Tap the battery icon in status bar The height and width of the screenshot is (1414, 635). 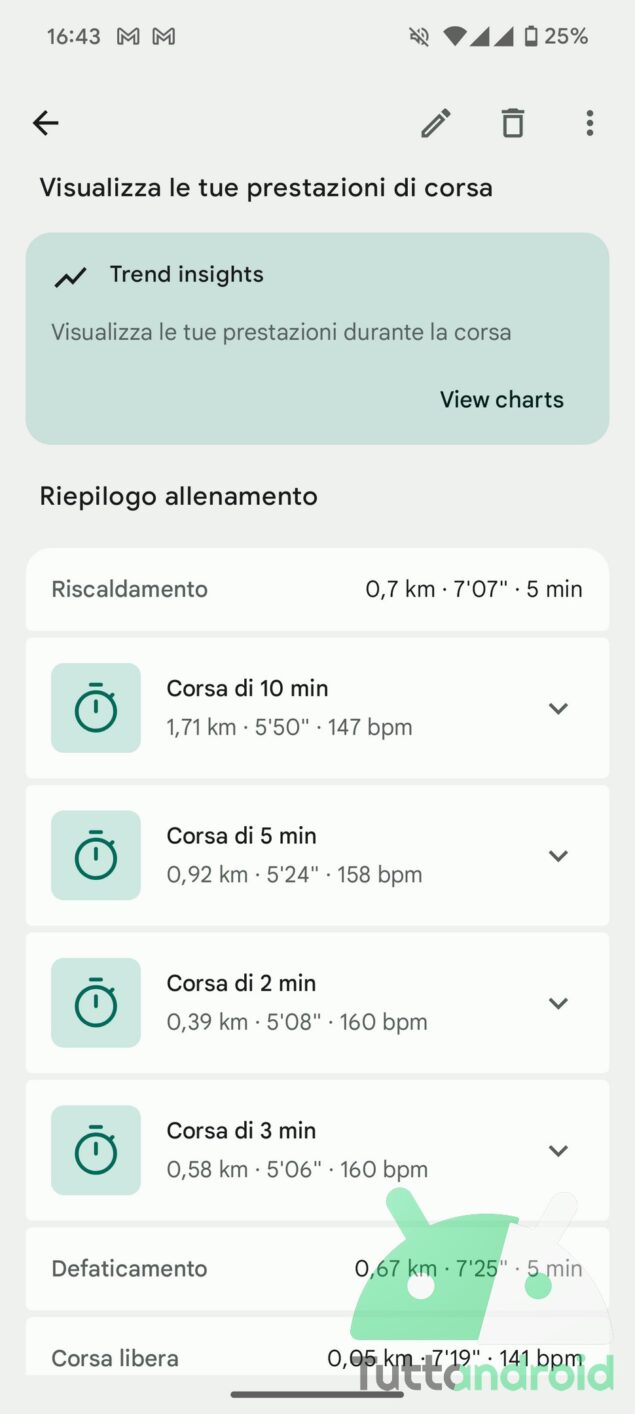pyautogui.click(x=530, y=37)
